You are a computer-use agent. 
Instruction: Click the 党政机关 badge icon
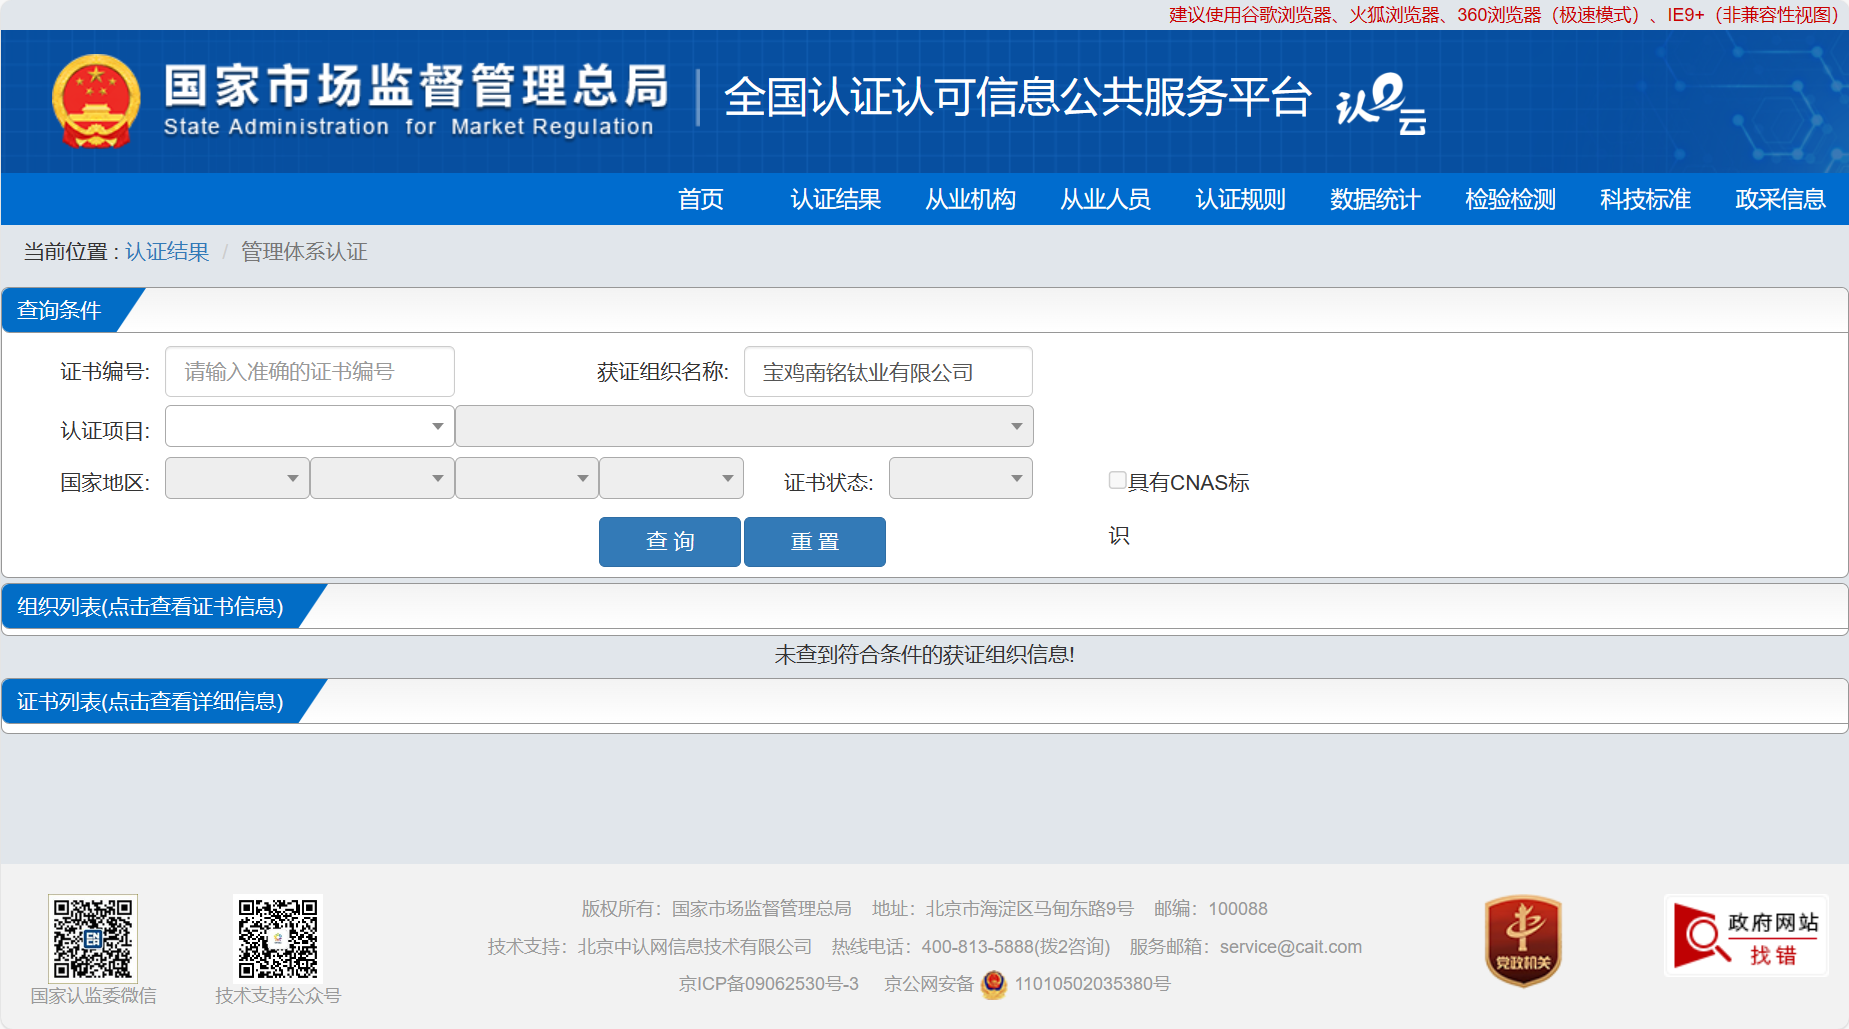[1522, 940]
